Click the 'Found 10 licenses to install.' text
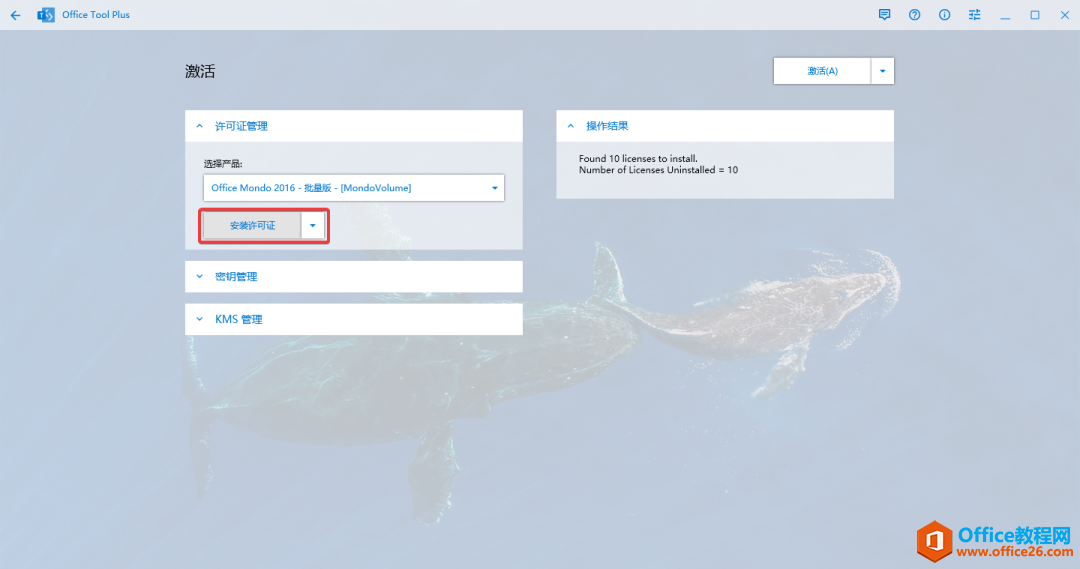Viewport: 1080px width, 569px height. [638, 158]
